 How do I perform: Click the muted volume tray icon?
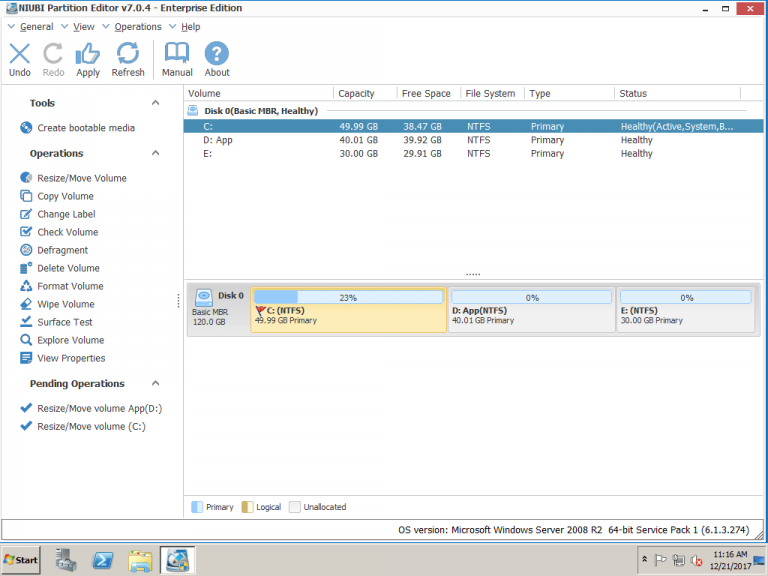click(x=696, y=560)
